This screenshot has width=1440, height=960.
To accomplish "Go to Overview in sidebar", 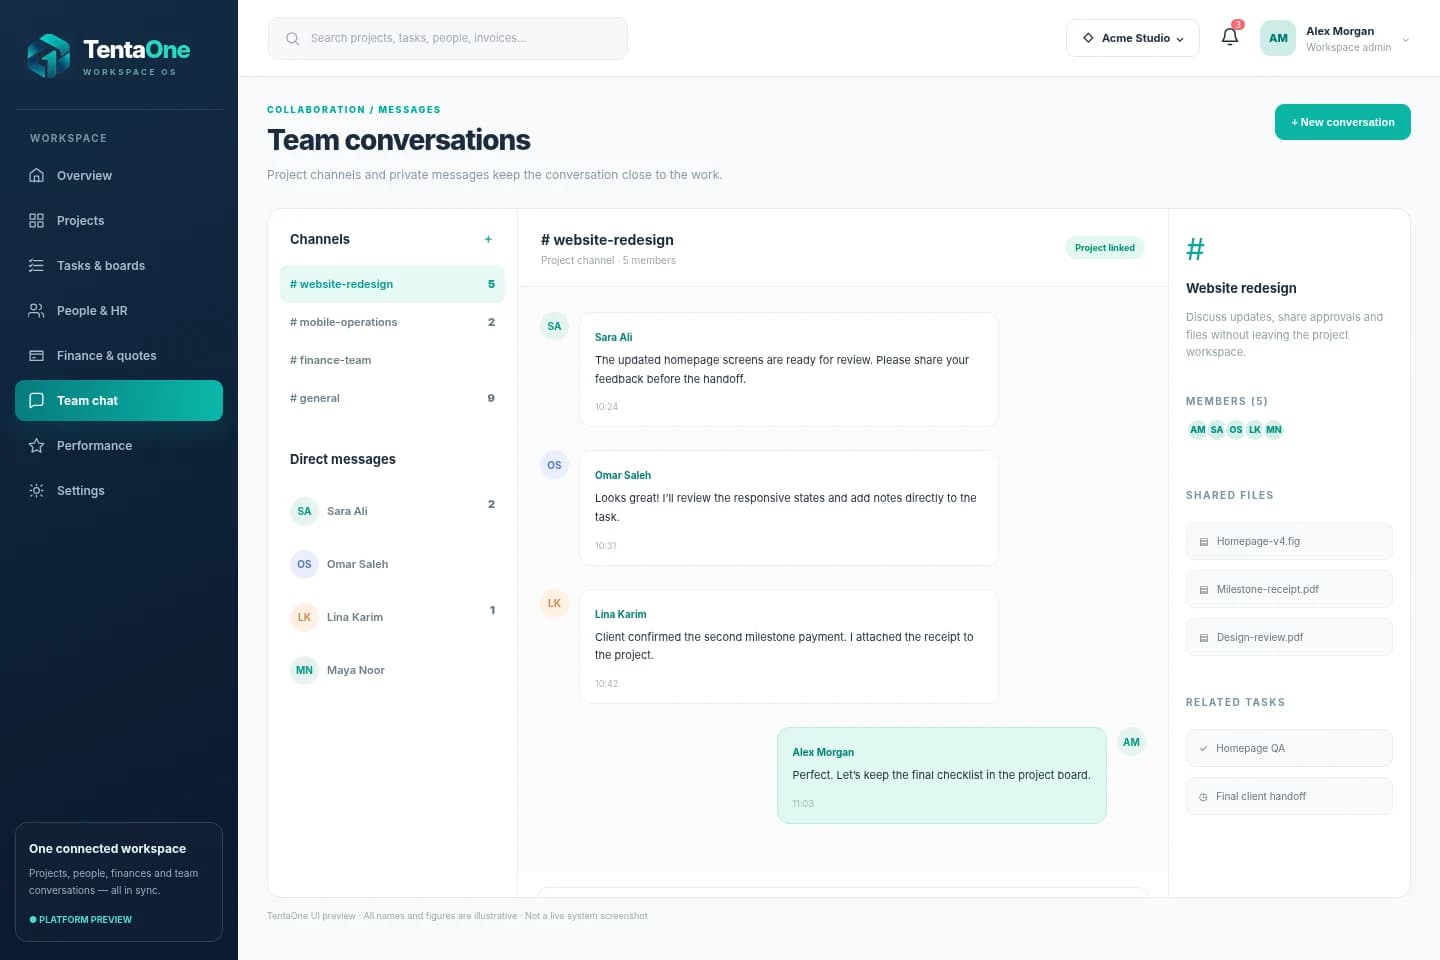I will 119,176.
